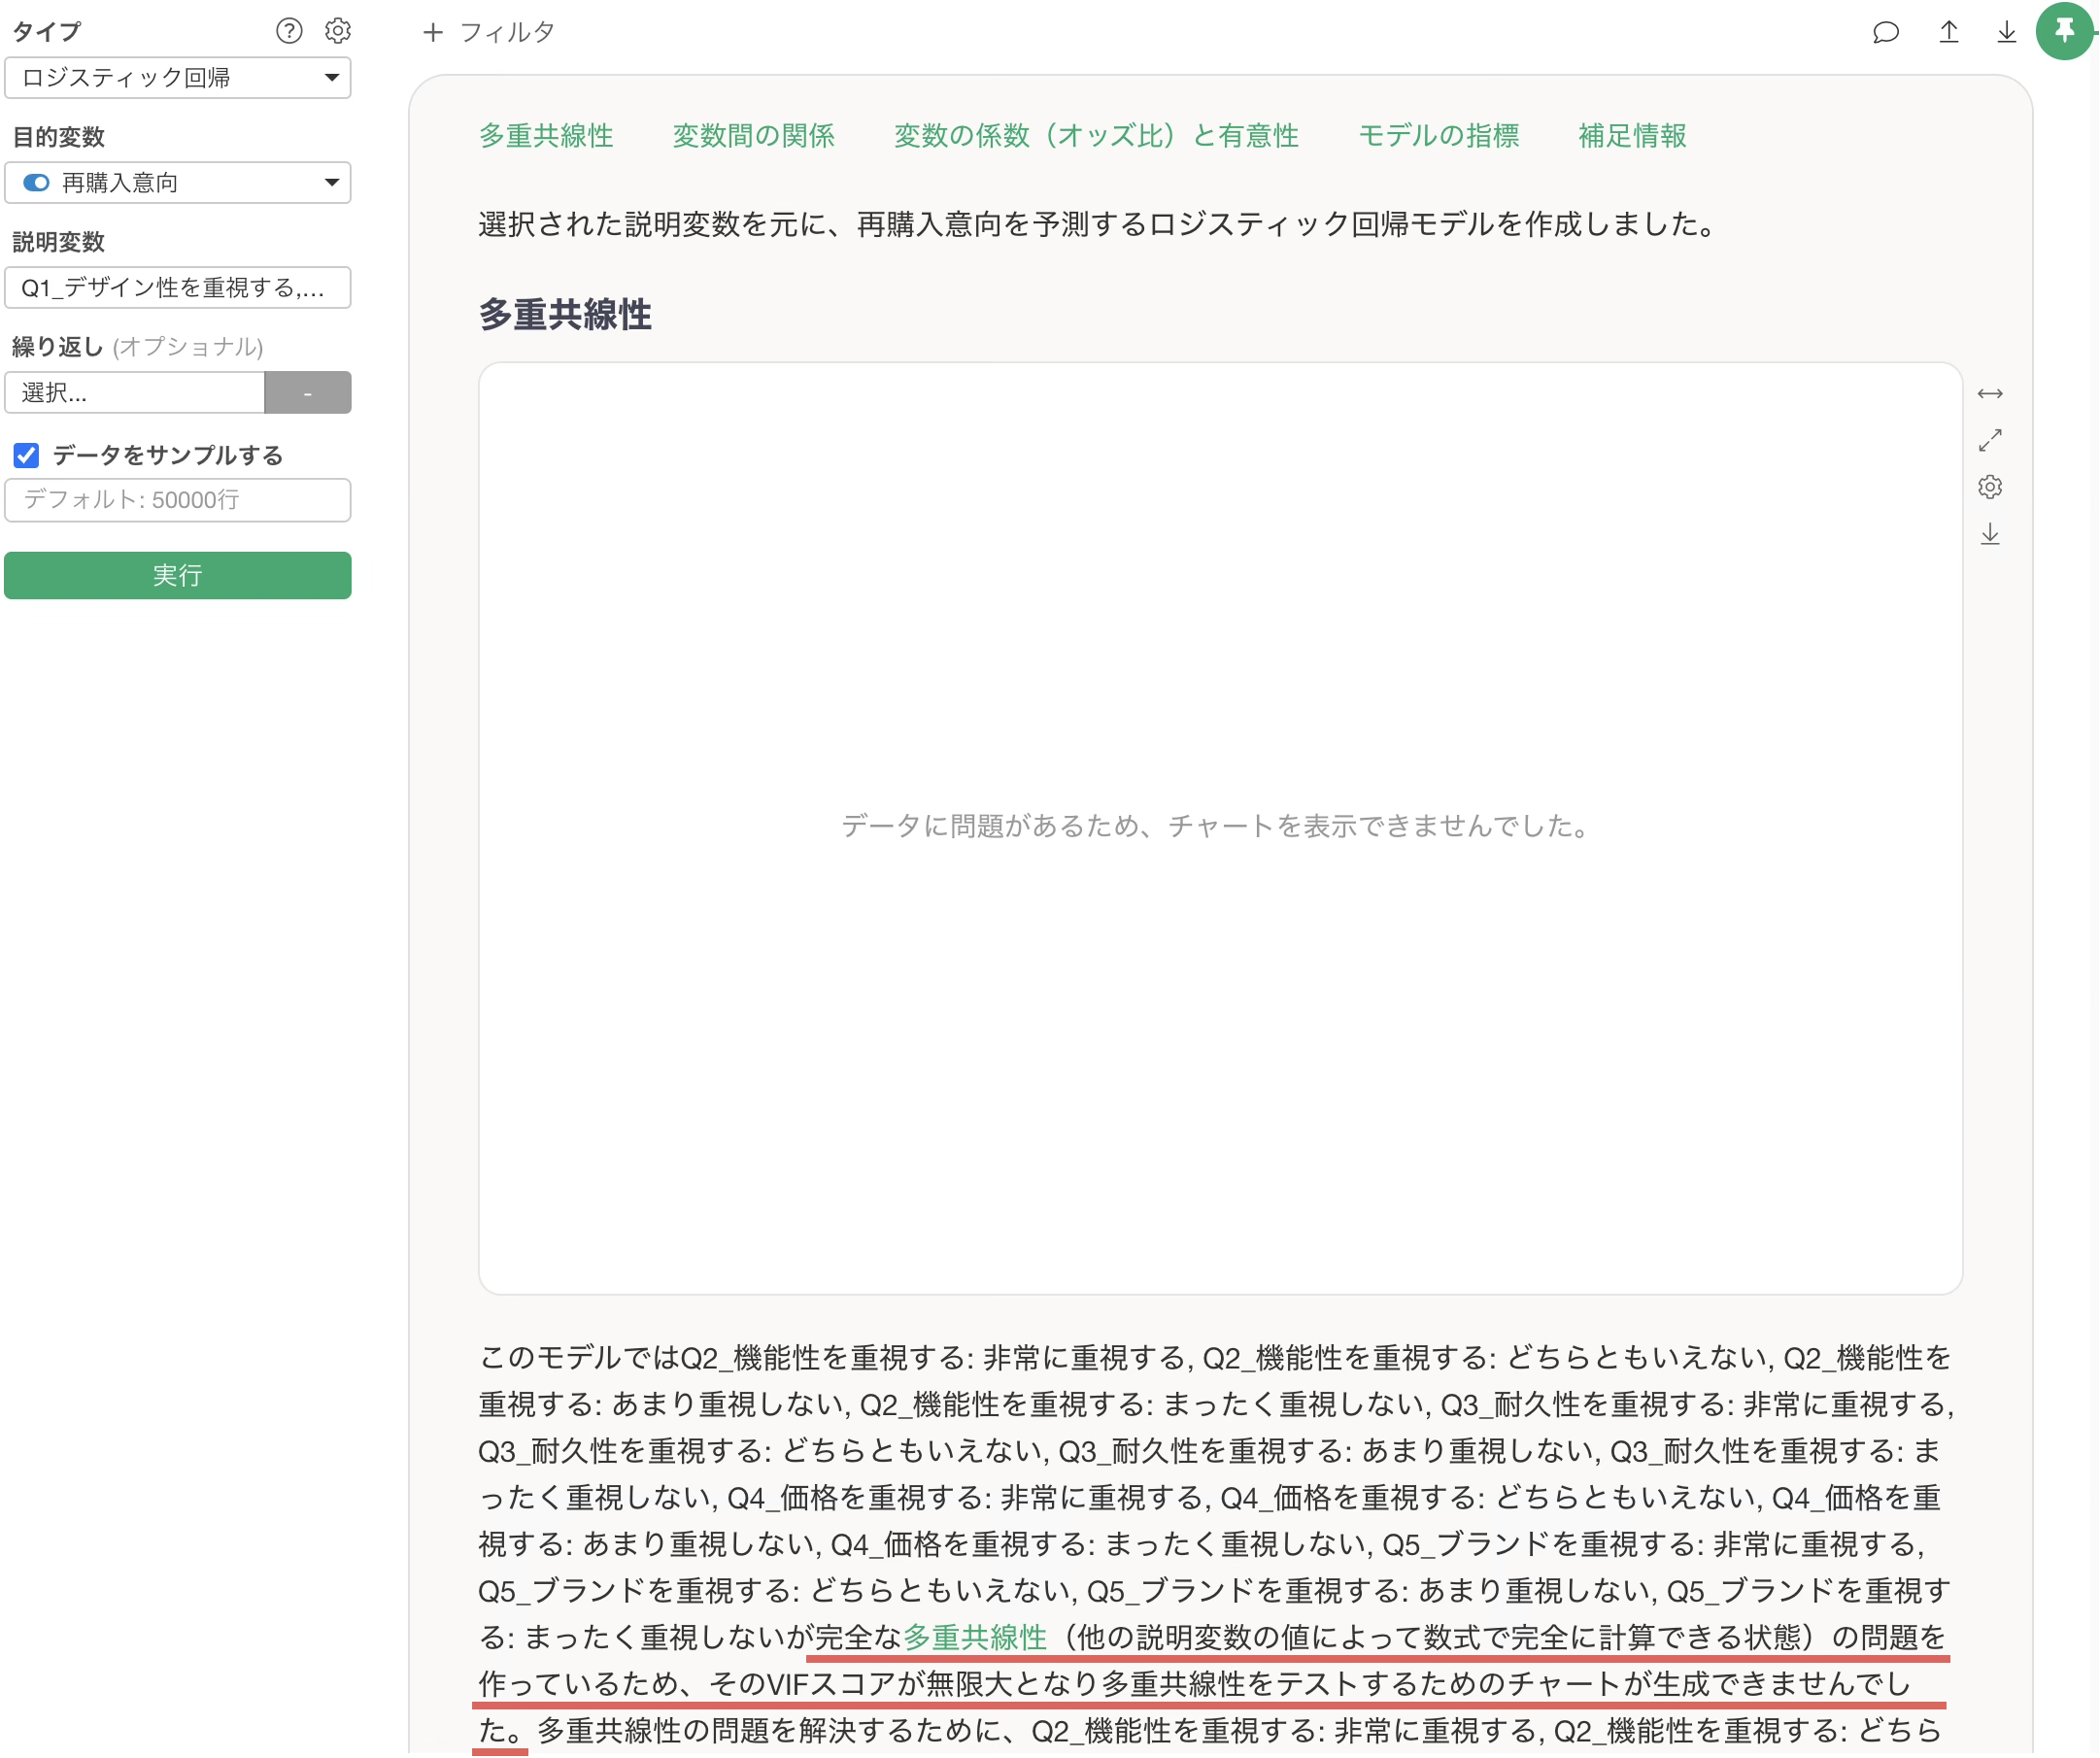
Task: Open analytics settings gear beside タイプ
Action: point(338,31)
